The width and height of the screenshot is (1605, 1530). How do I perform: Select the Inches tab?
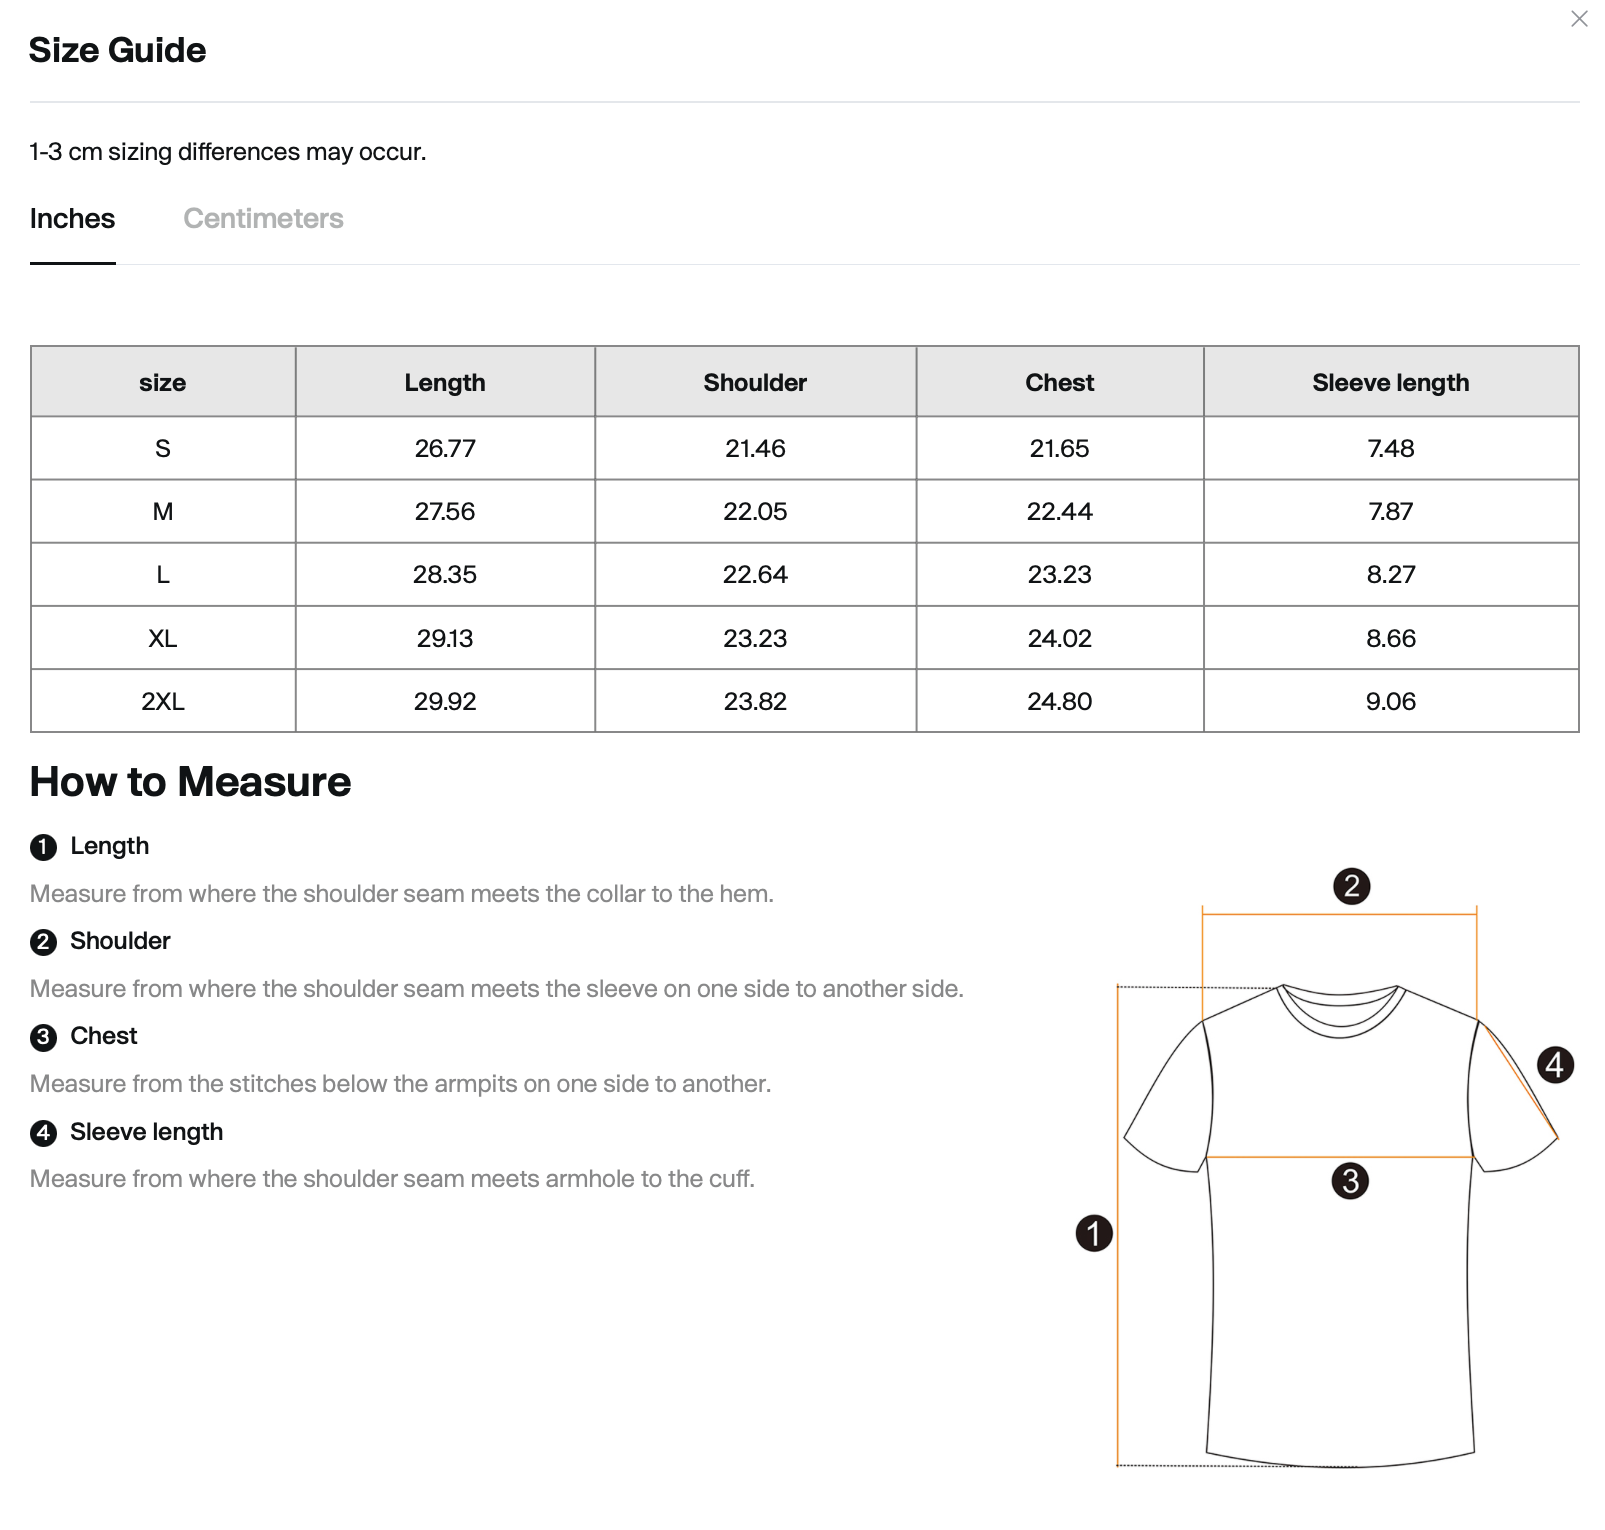tap(72, 219)
